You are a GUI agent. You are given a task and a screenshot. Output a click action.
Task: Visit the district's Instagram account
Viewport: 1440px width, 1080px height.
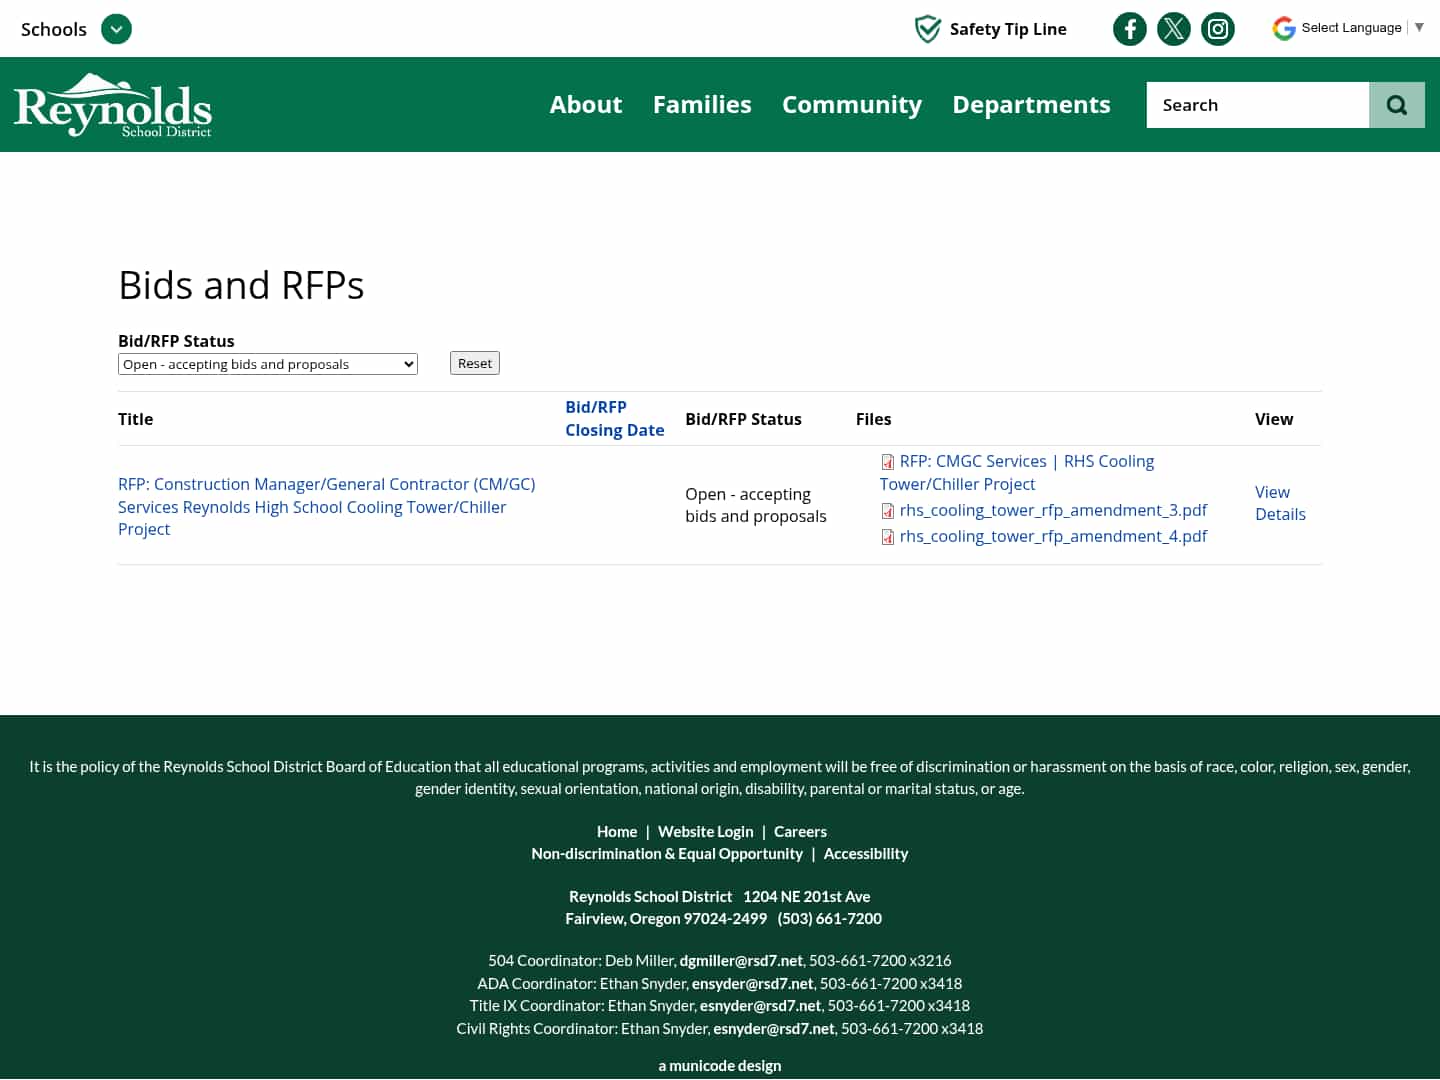click(1217, 28)
